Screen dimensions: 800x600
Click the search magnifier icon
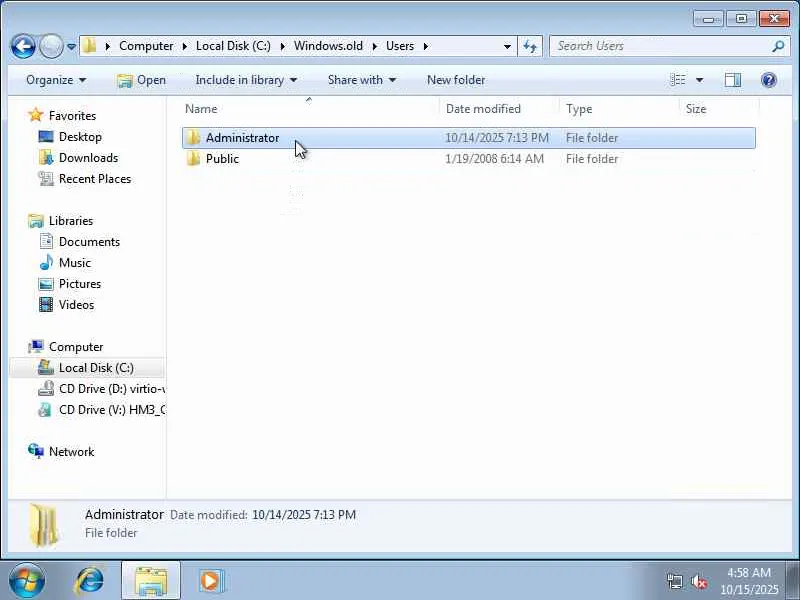778,46
